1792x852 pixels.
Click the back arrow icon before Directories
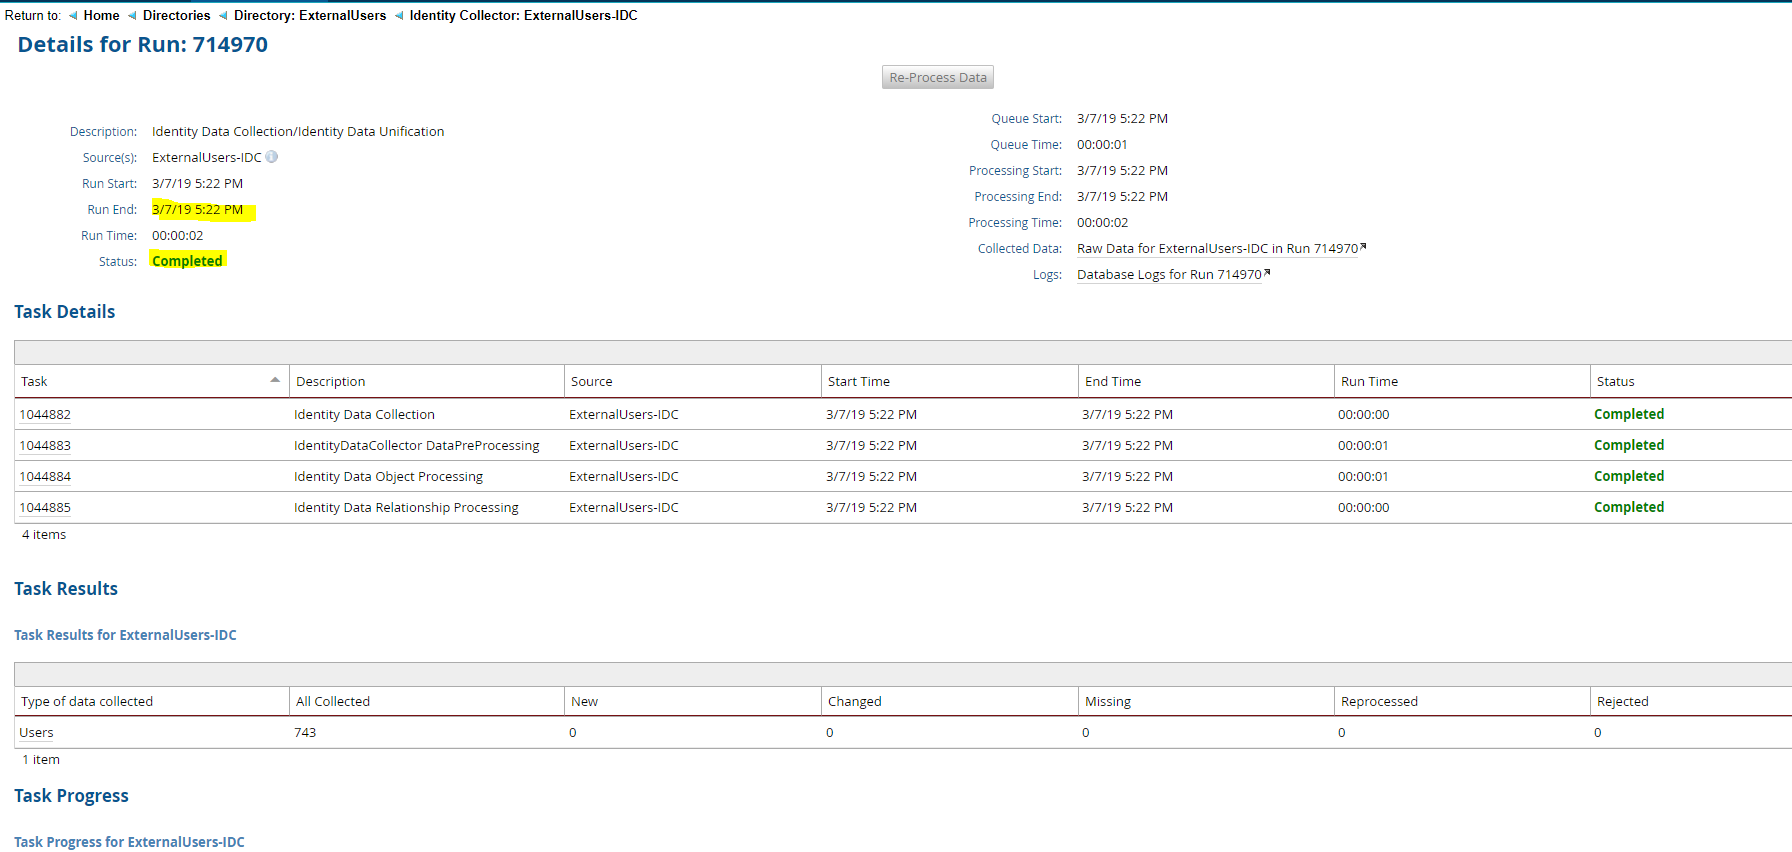coord(132,16)
